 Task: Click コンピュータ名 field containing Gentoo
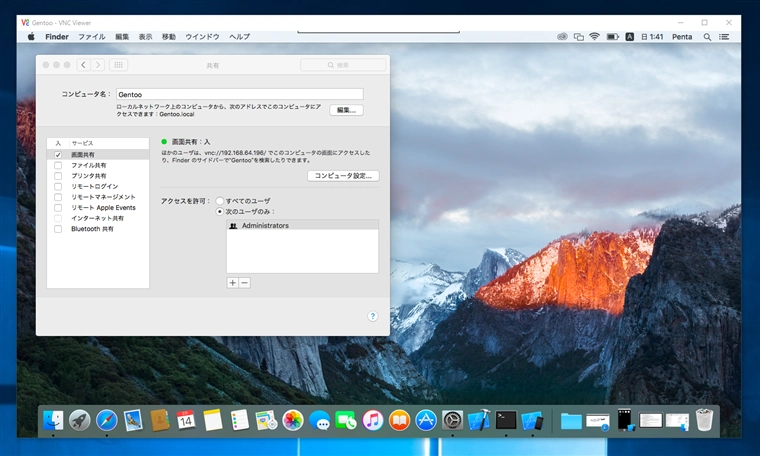click(240, 94)
